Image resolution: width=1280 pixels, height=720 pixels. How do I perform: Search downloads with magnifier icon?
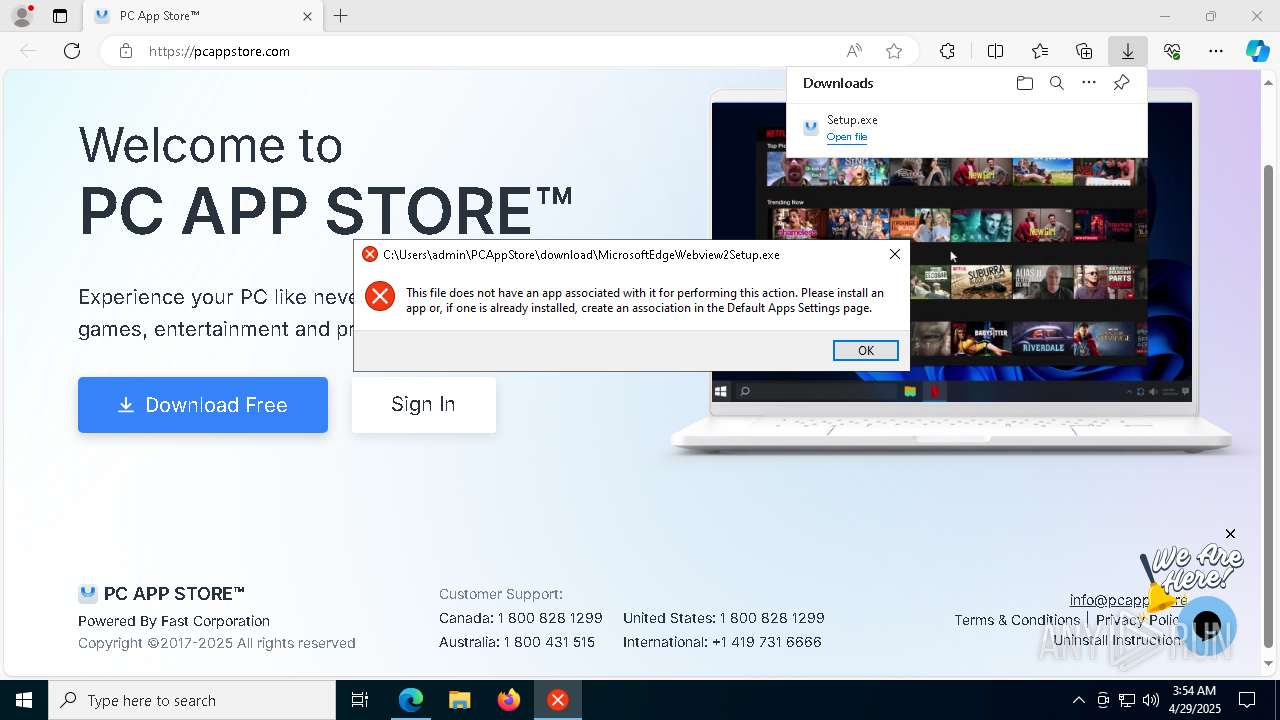[1057, 83]
